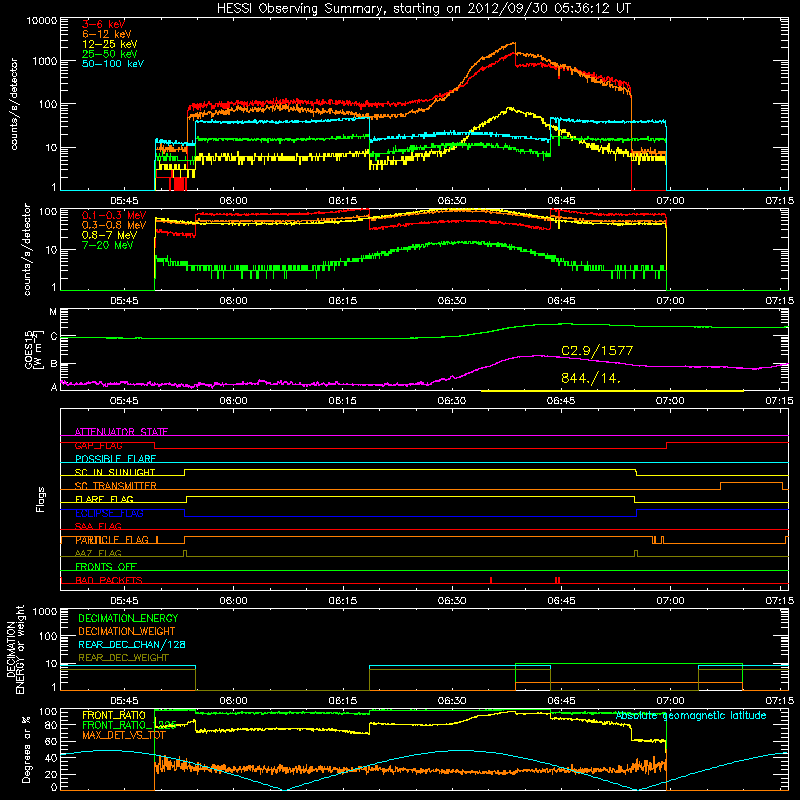Select the ATTENUATOR_STATE flag label
This screenshot has width=800, height=800.
(121, 432)
